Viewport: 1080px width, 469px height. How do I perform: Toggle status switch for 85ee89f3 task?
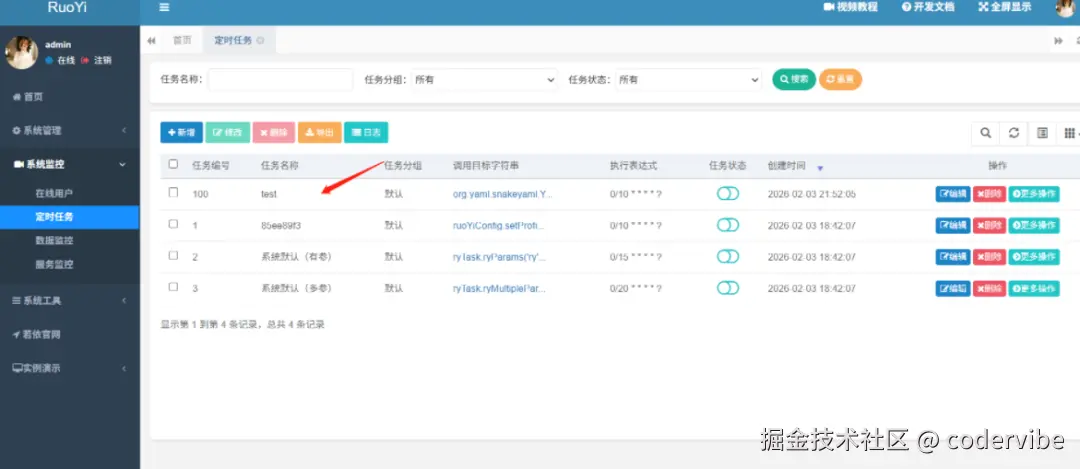(x=727, y=225)
